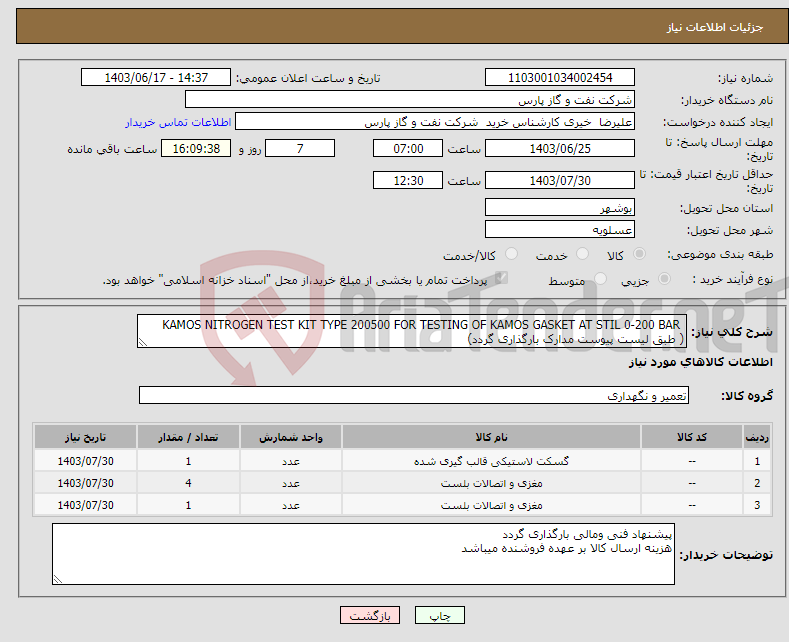789x642 pixels.
Task: Click the delivery province field بوشهر
Action: (x=560, y=207)
